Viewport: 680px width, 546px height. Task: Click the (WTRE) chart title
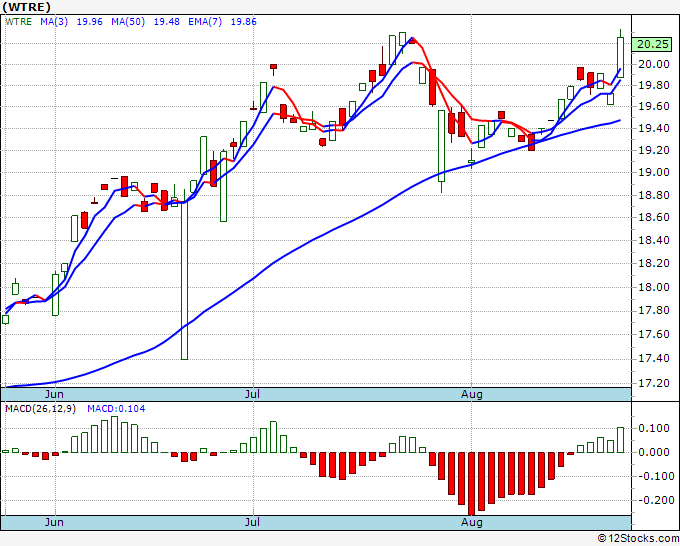pos(26,7)
